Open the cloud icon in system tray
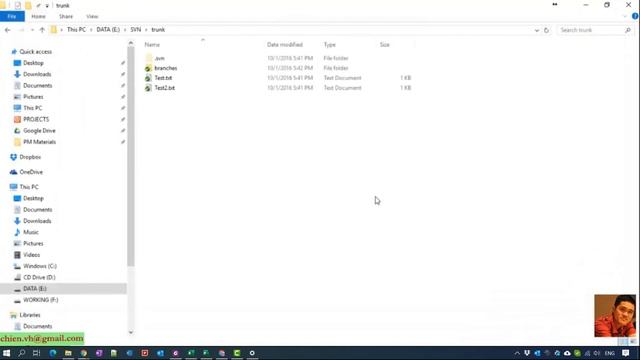 click(x=567, y=353)
